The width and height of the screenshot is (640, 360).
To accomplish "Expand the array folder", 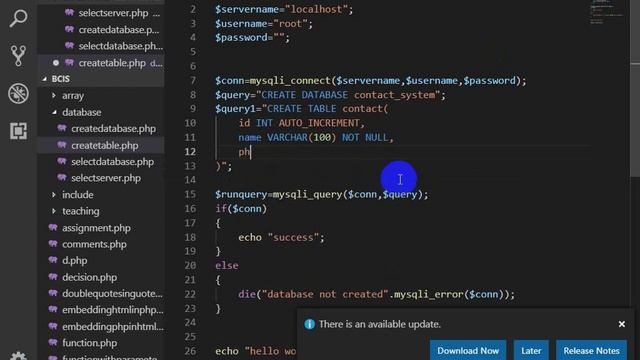I will 53,96.
